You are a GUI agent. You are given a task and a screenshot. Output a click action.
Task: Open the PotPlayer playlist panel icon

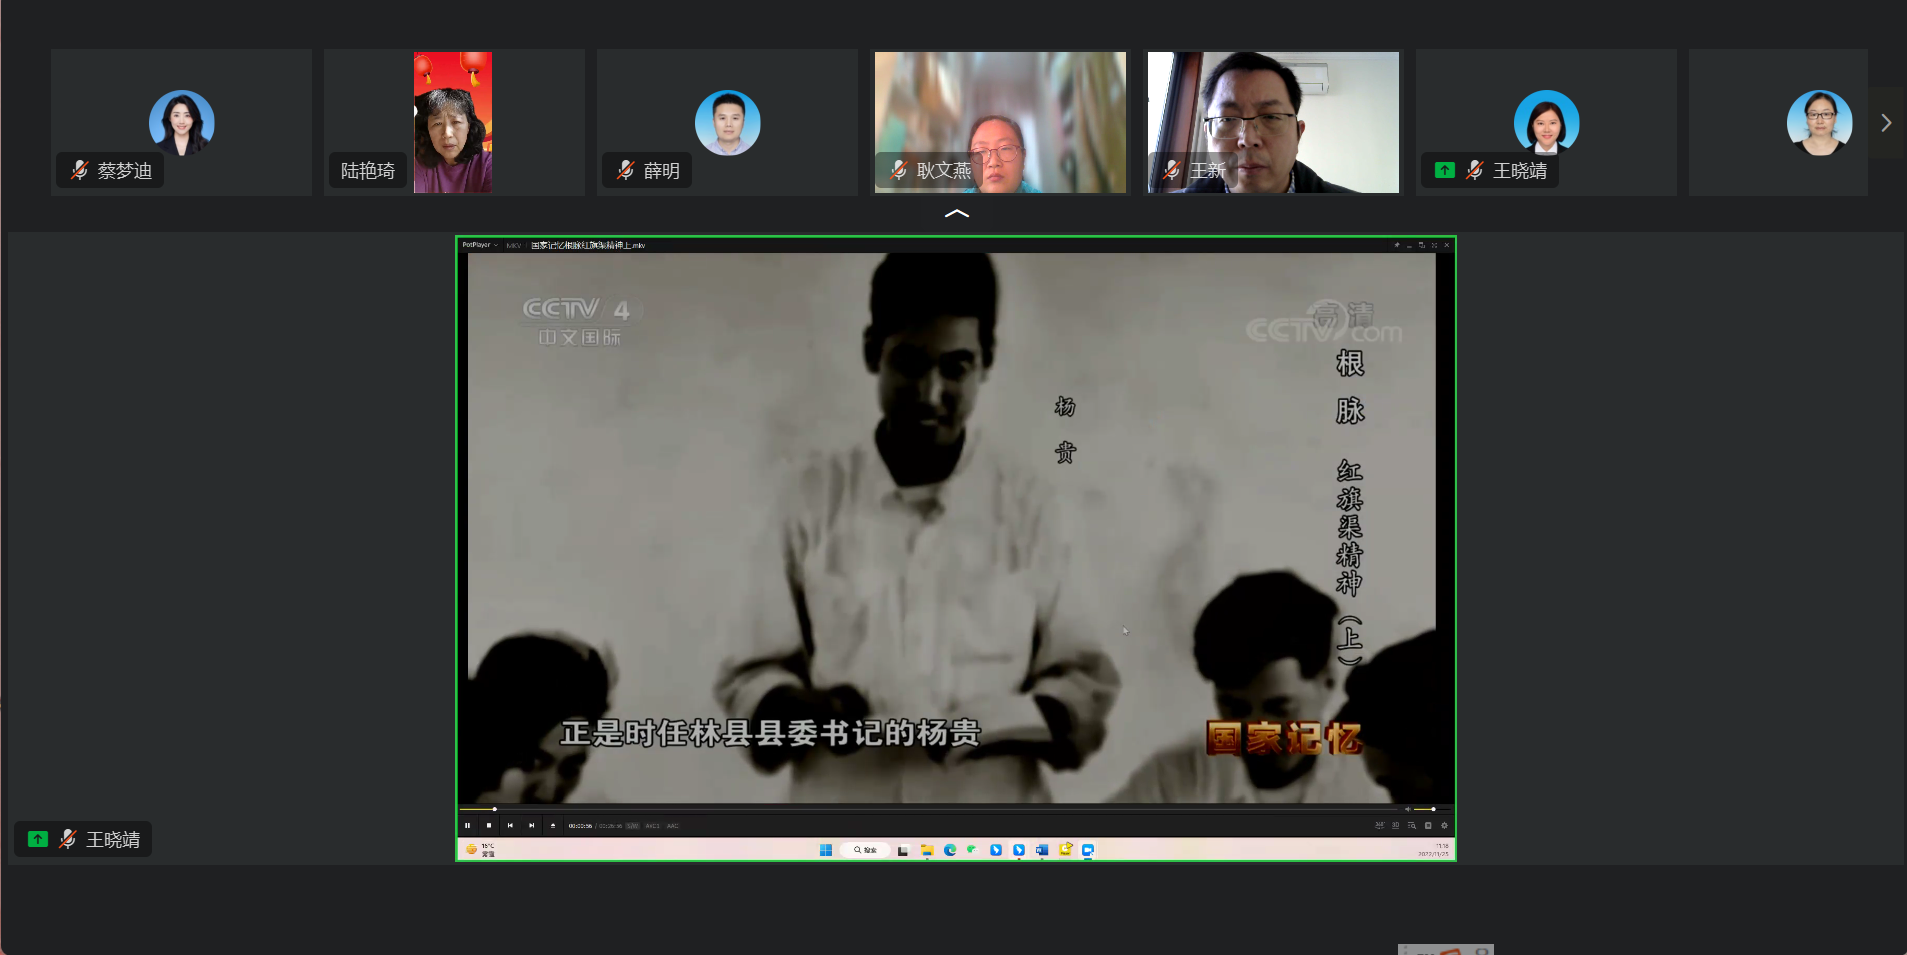(x=1428, y=826)
